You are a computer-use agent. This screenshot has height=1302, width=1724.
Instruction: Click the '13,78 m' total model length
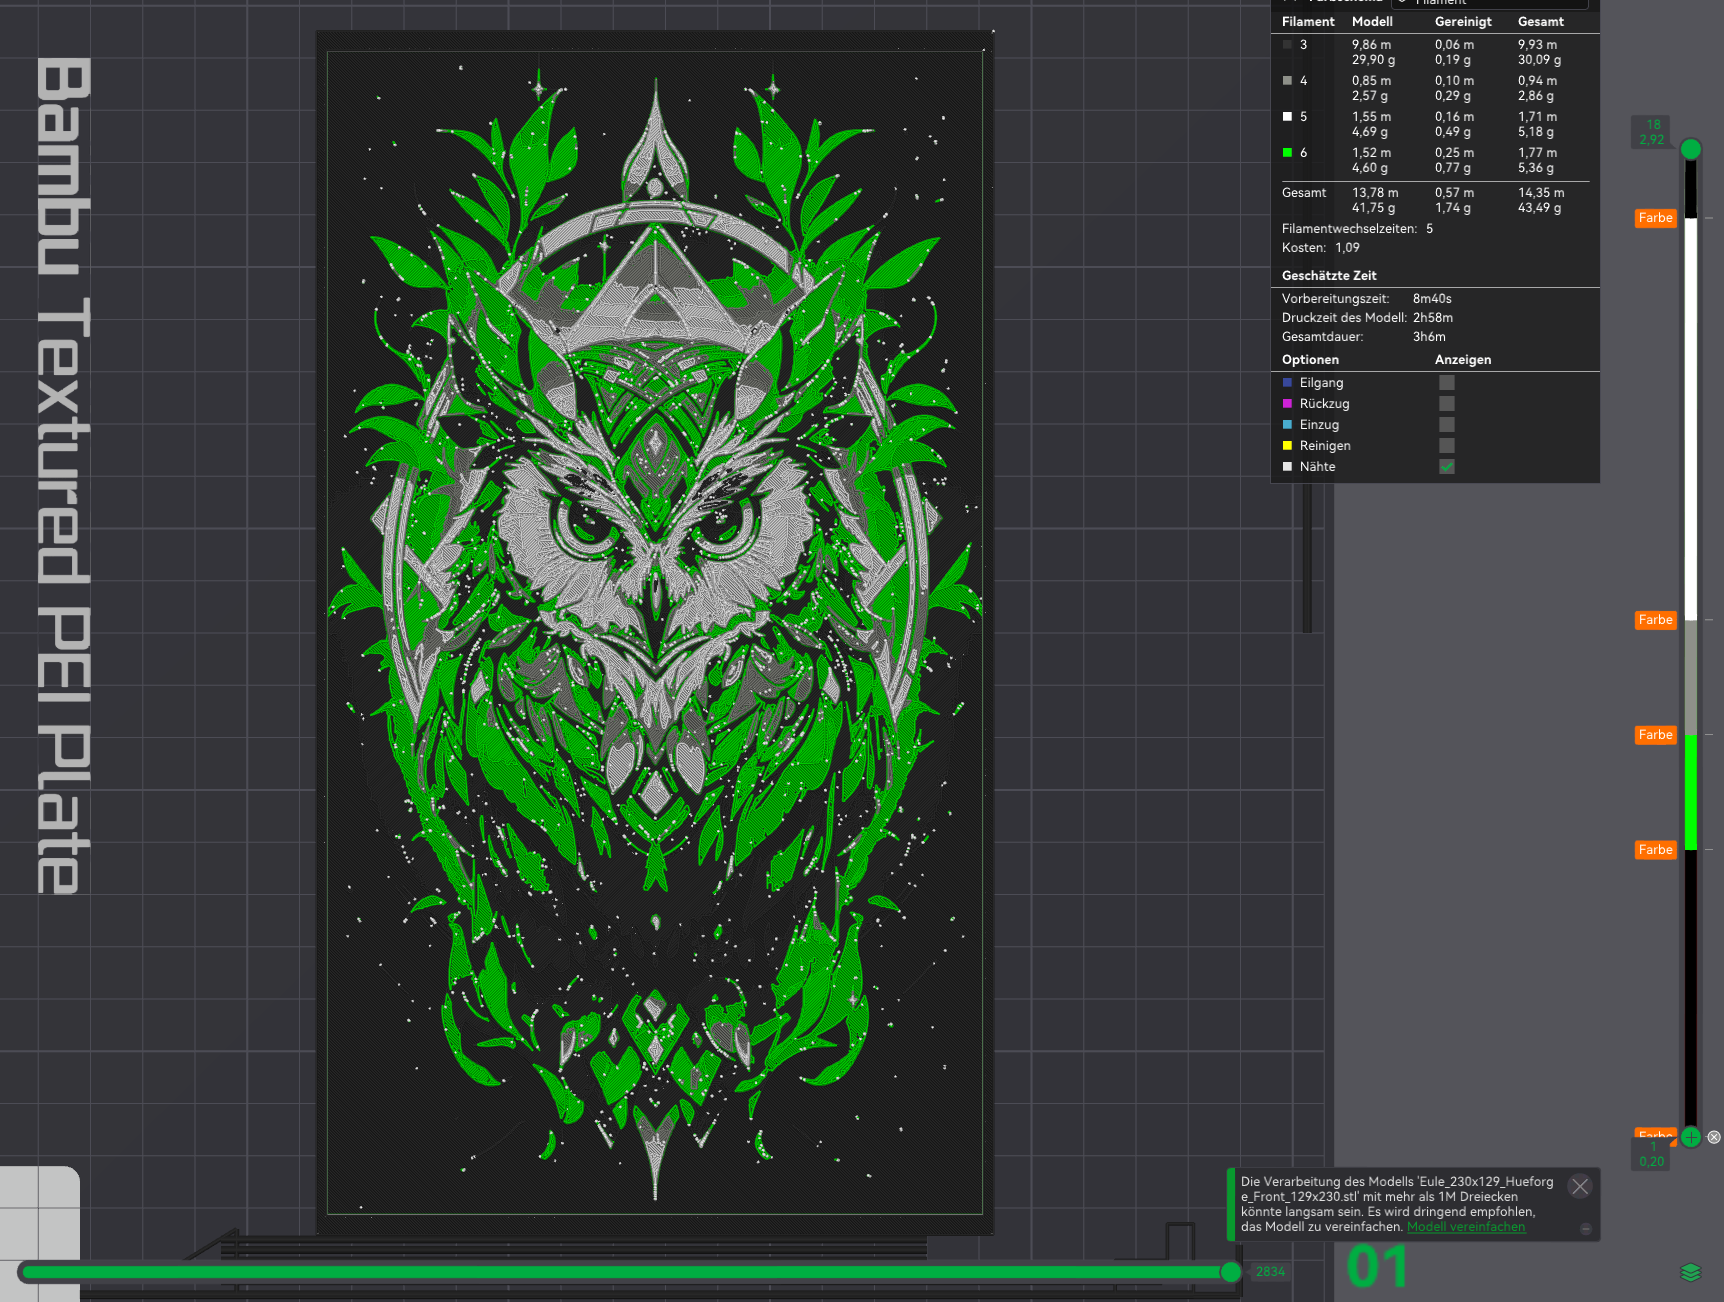coord(1375,193)
